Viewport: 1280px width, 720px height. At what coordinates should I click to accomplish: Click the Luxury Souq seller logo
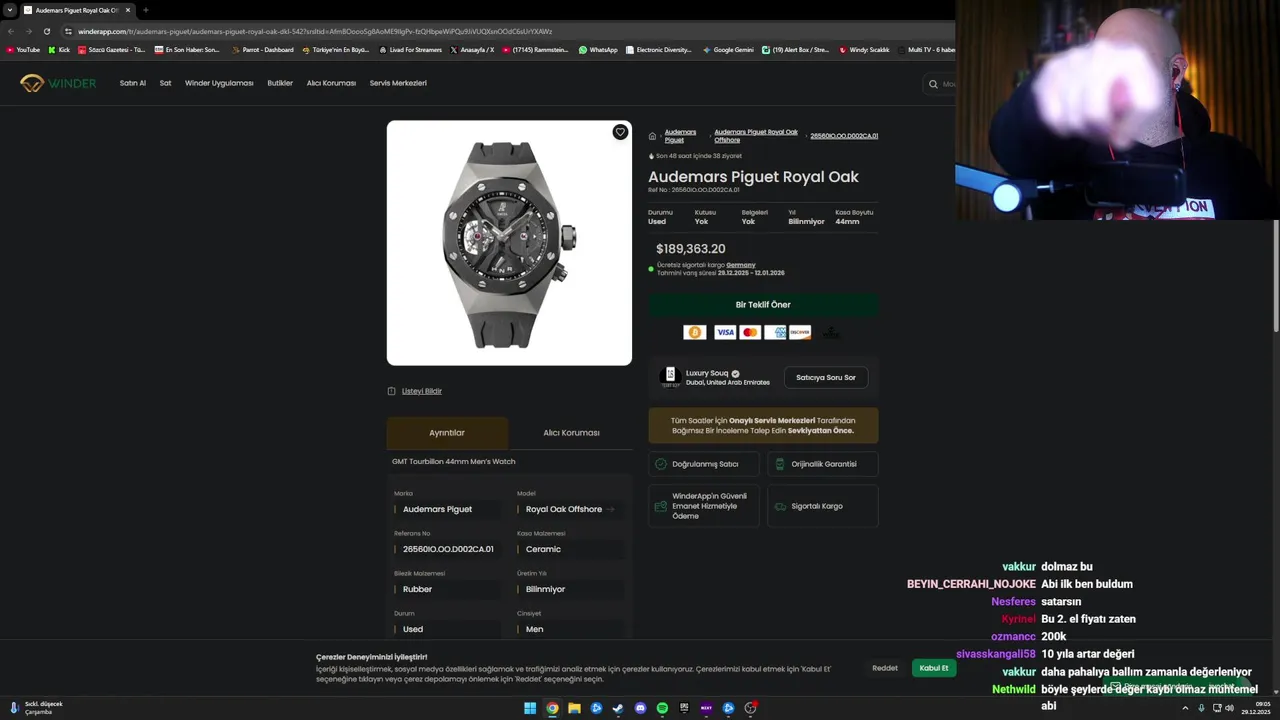[670, 376]
